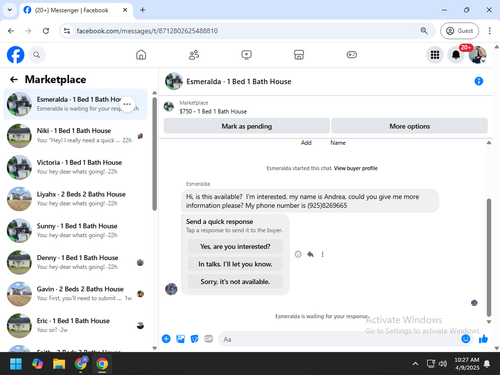Open File Explorer from taskbar
Viewport: 500px width, 375px height.
pyautogui.click(x=59, y=364)
